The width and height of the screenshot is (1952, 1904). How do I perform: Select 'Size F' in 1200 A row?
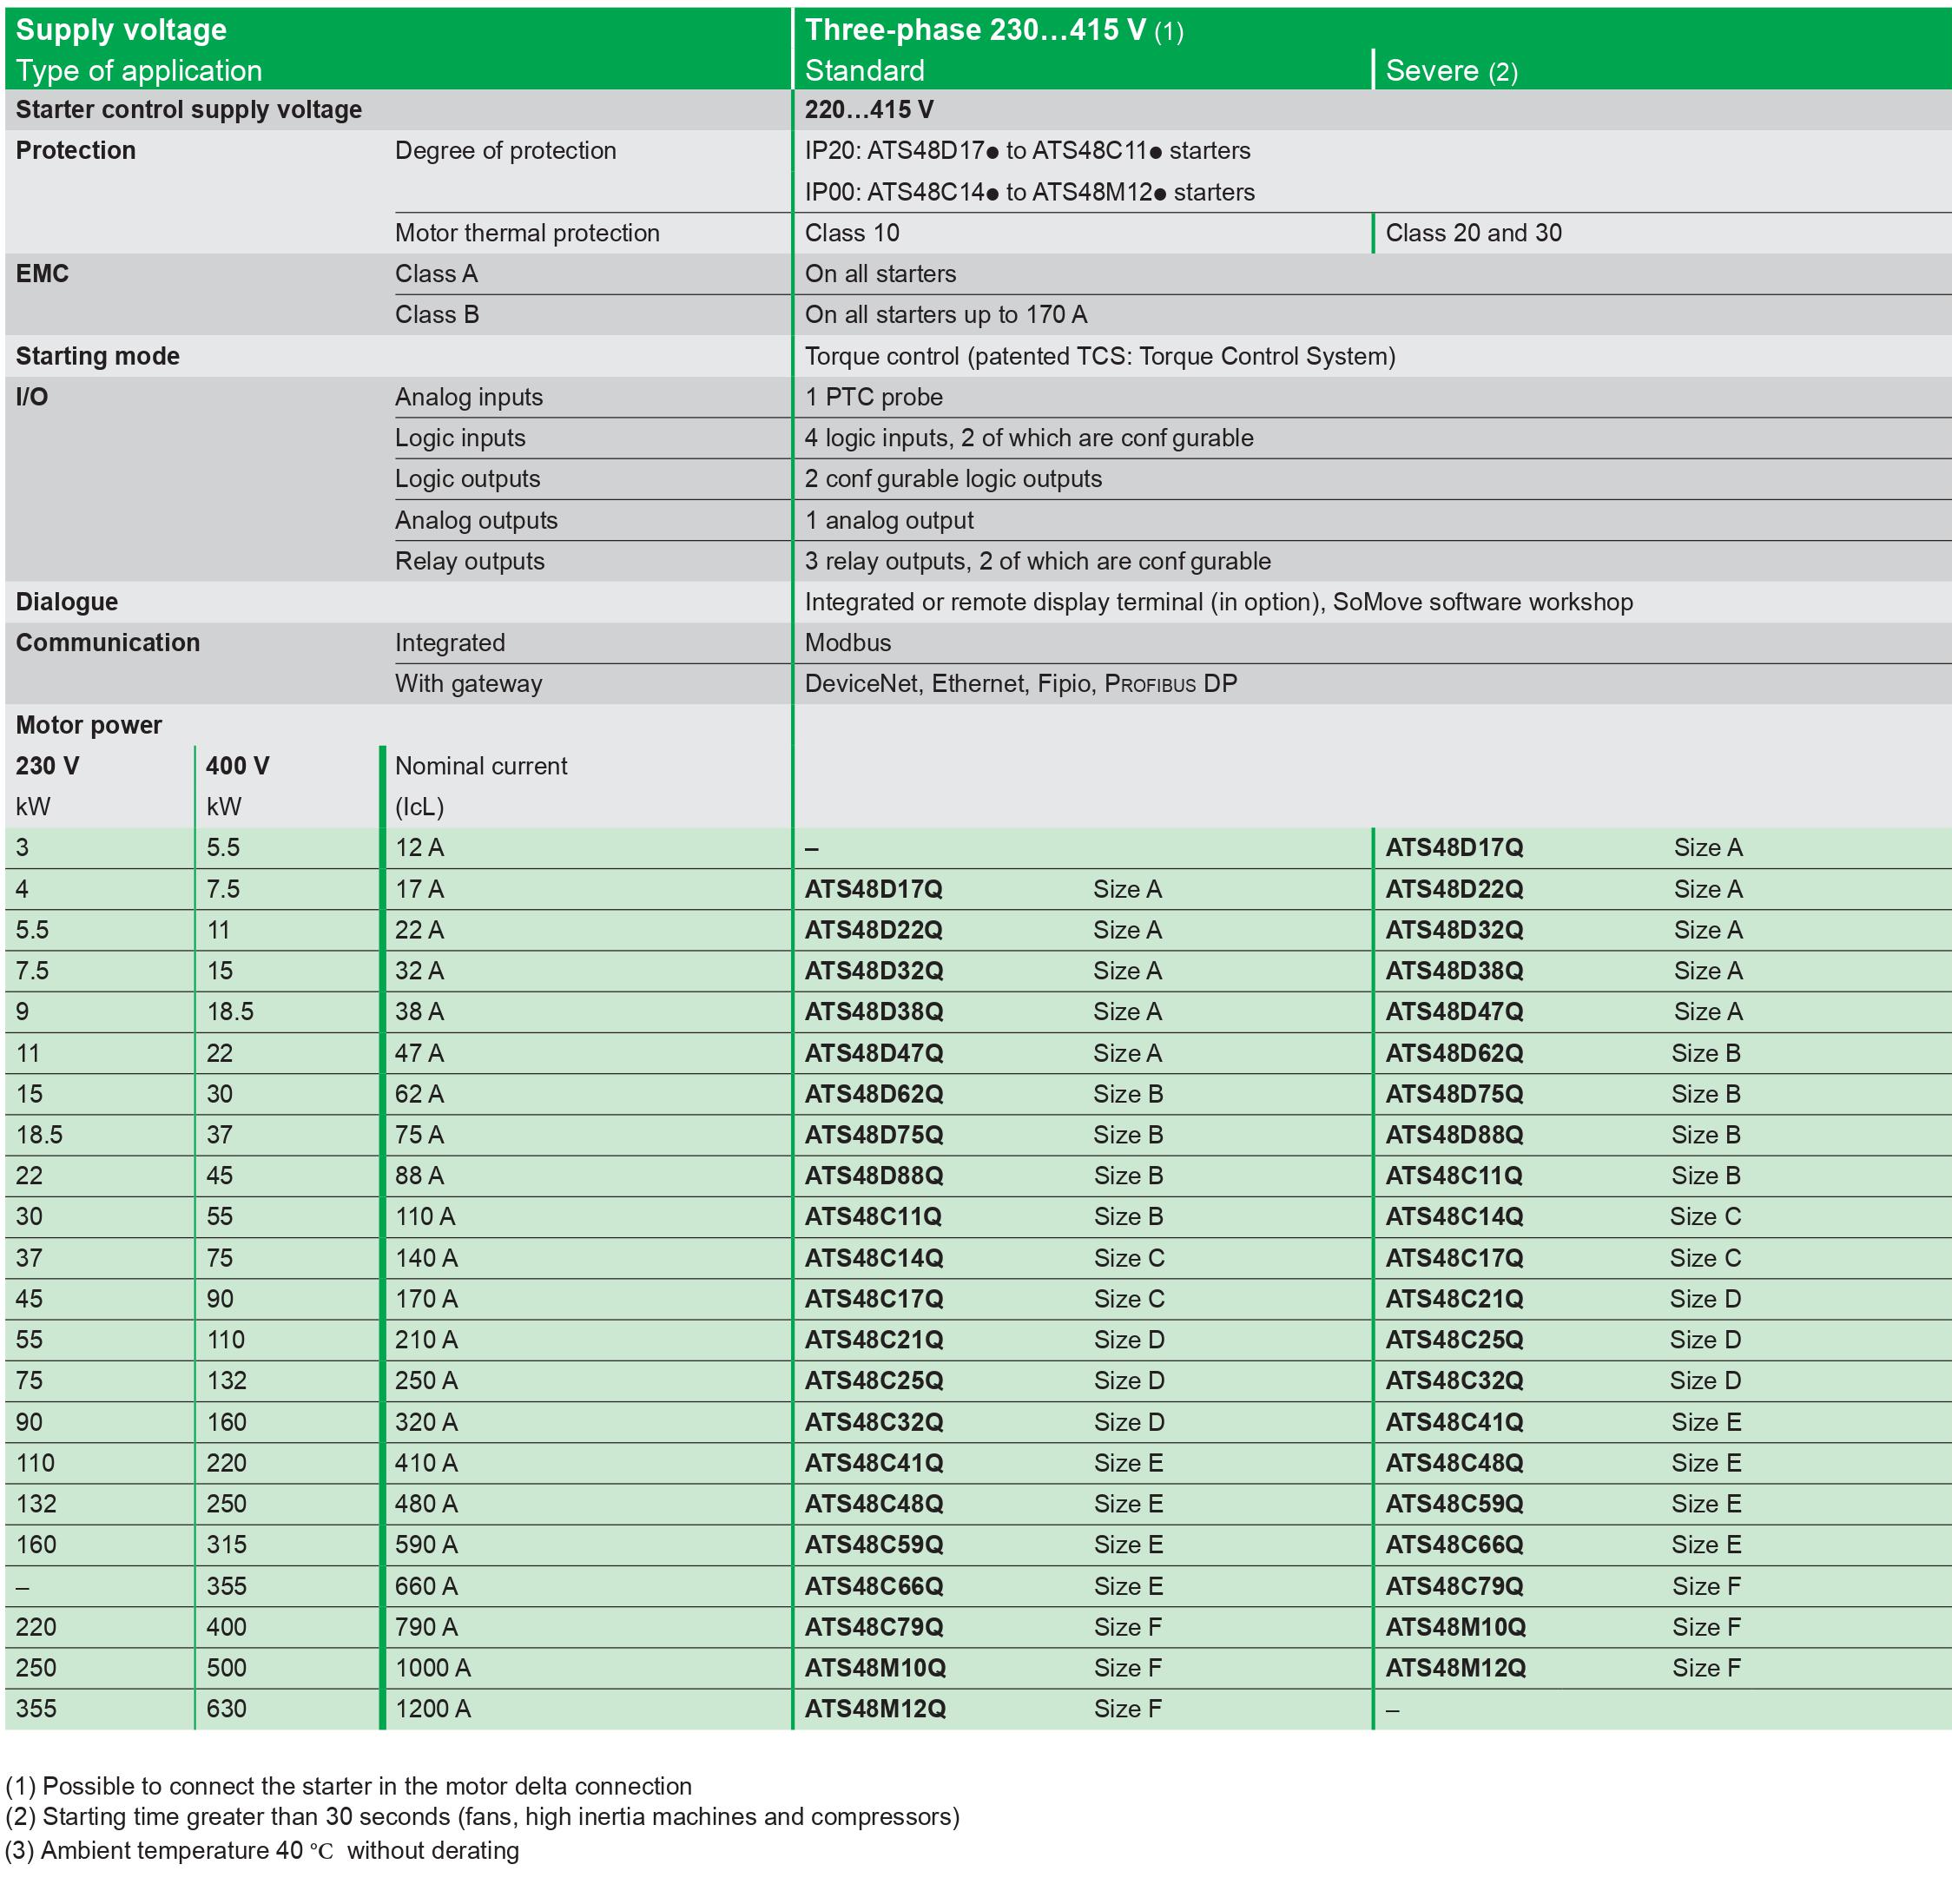(x=1127, y=1709)
